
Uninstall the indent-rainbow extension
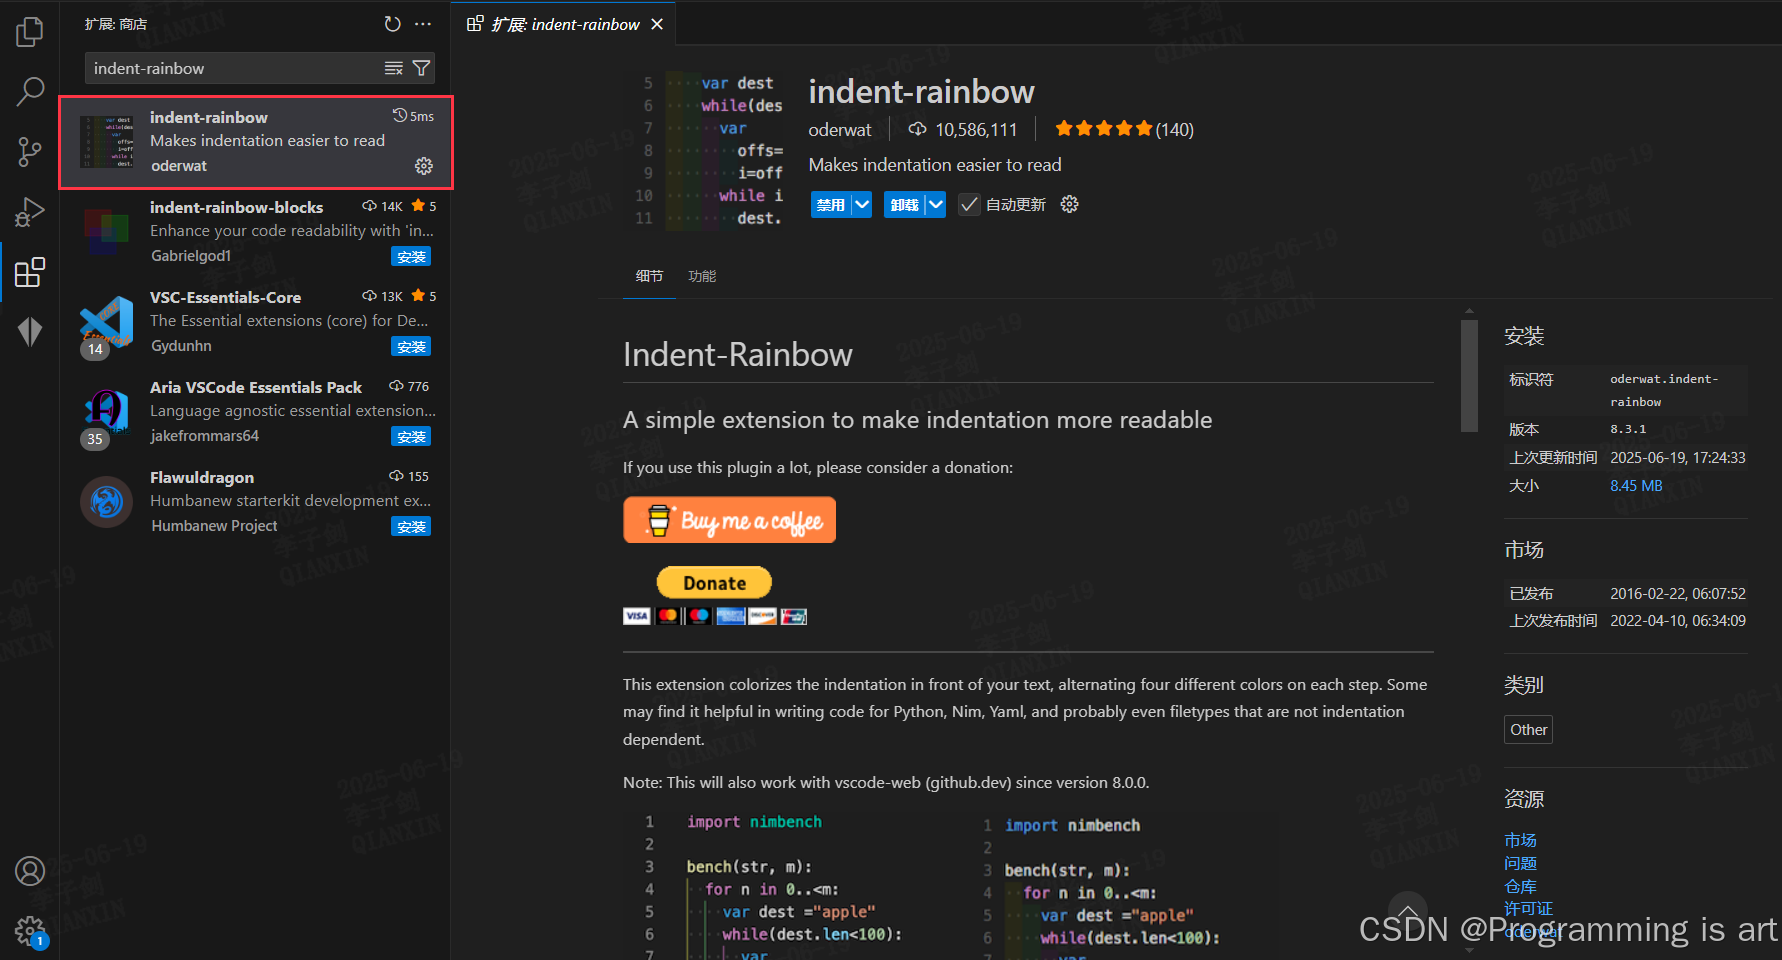[x=905, y=204]
